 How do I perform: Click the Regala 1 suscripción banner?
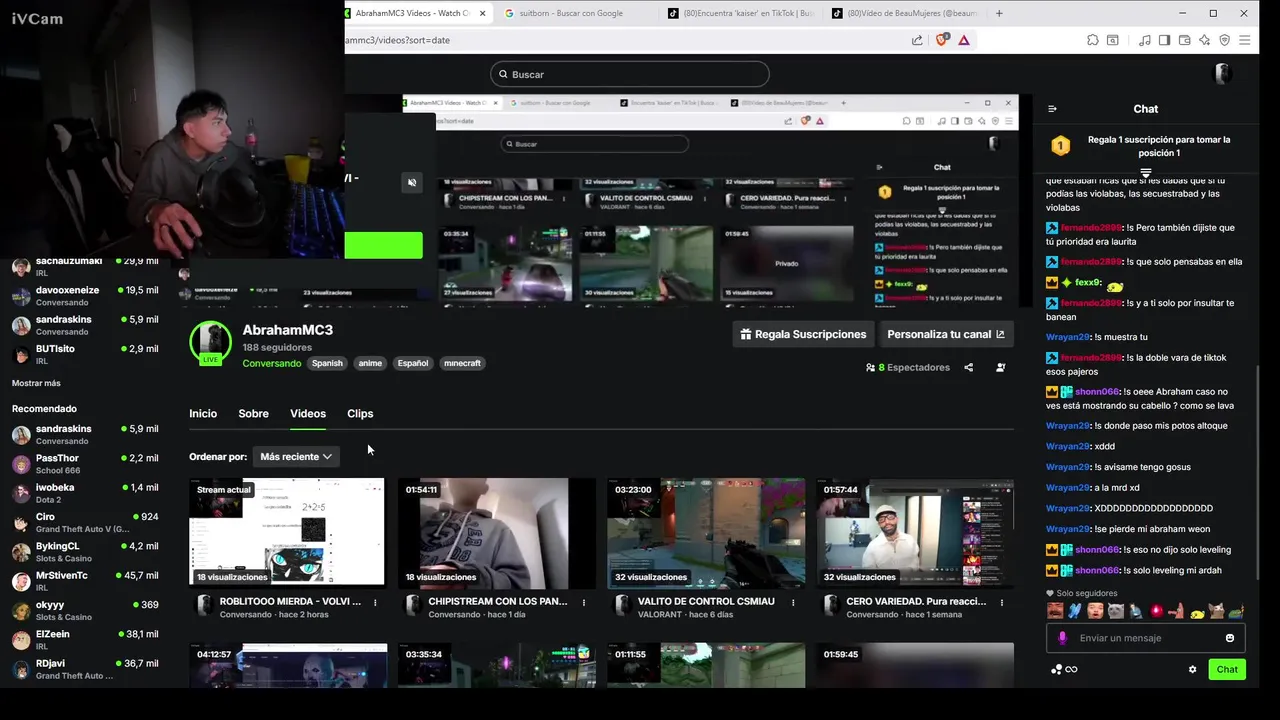1146,146
